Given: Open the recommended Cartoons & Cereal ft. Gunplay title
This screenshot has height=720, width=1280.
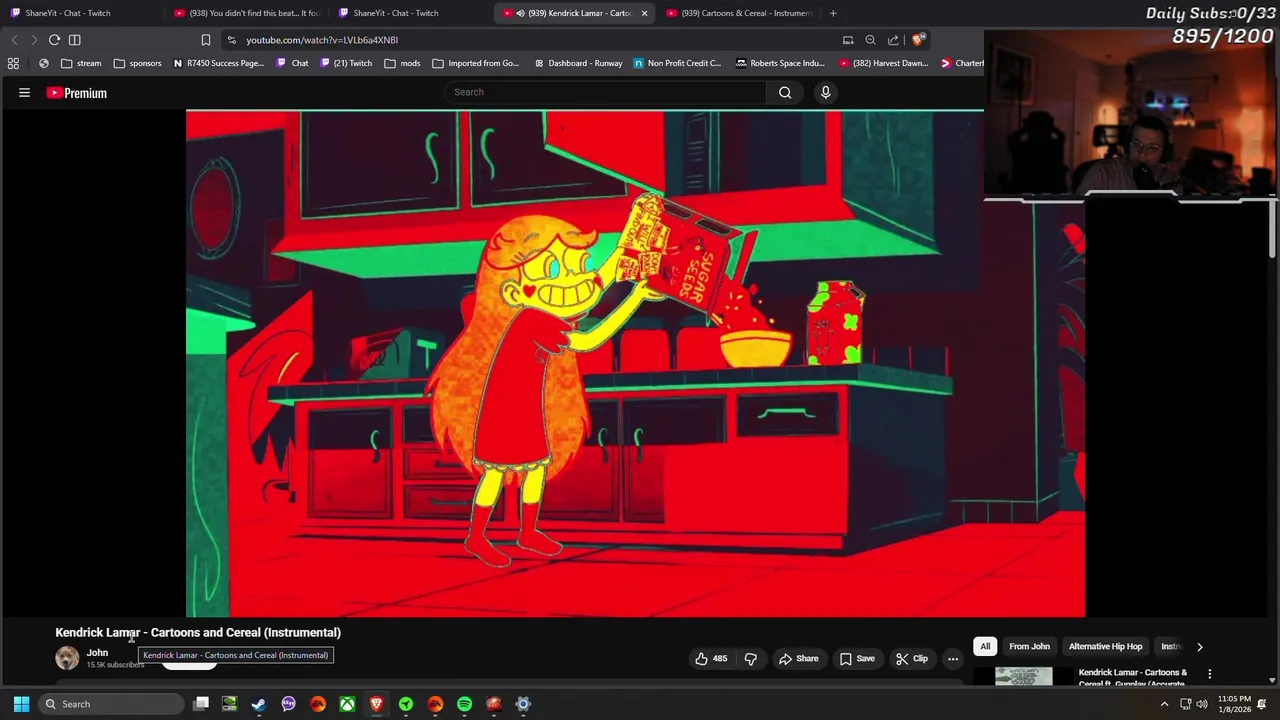Looking at the screenshot, I should point(1133,677).
